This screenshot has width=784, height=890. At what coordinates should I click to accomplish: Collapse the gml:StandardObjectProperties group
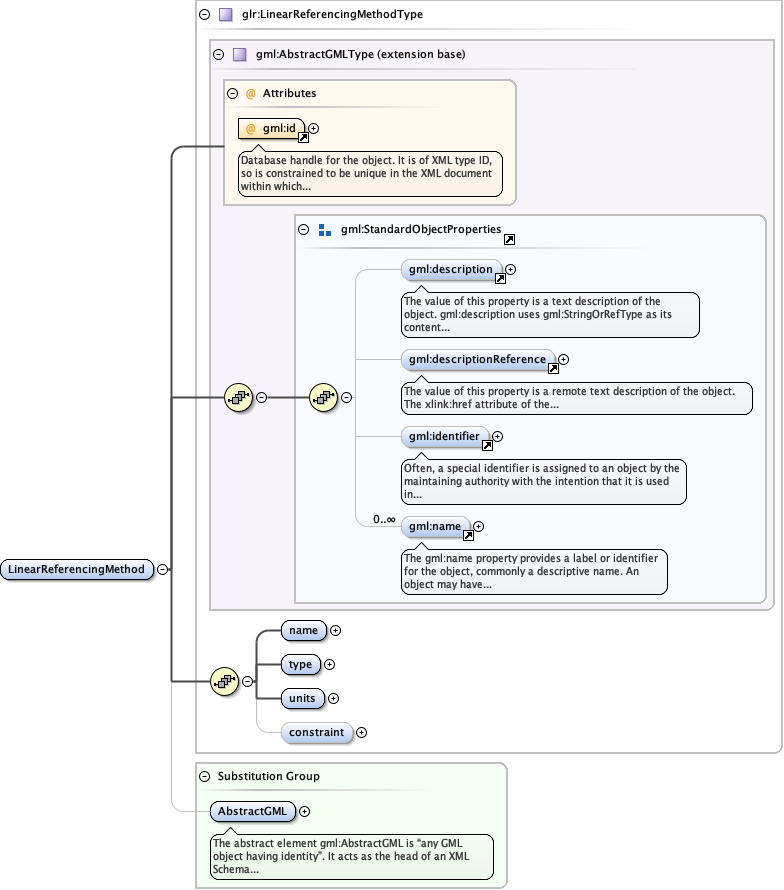304,229
